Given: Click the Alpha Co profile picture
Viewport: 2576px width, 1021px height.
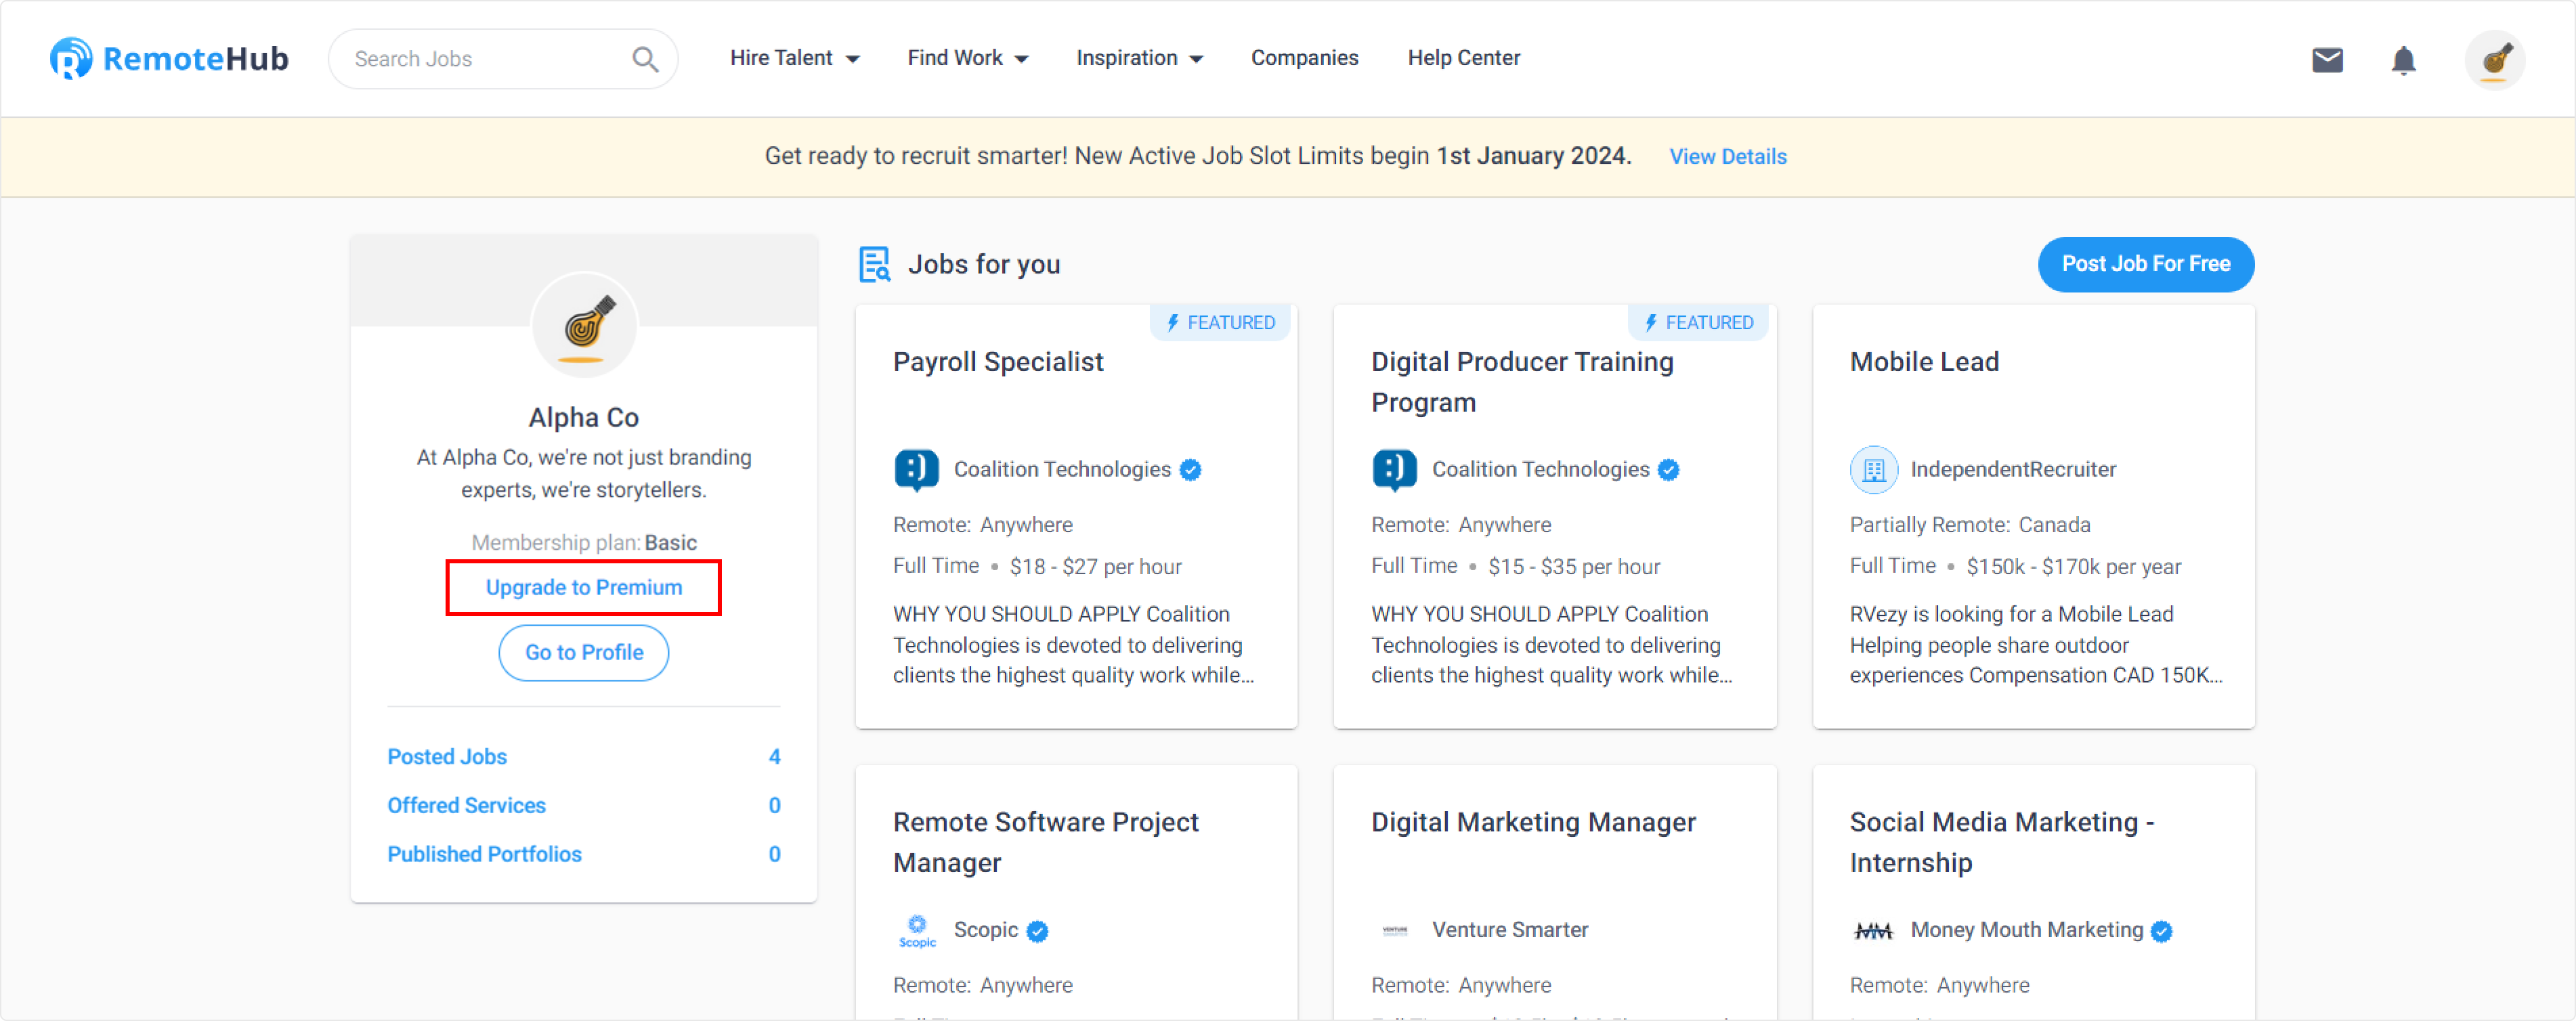Looking at the screenshot, I should [584, 324].
